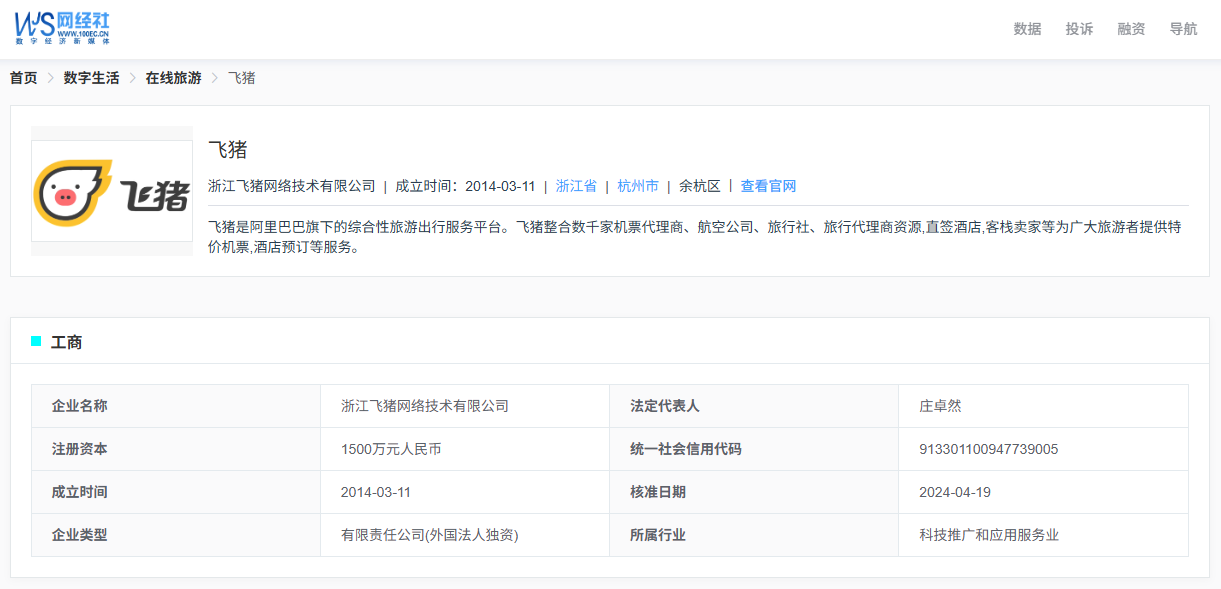Click the 飞猪 company title heading

point(227,150)
